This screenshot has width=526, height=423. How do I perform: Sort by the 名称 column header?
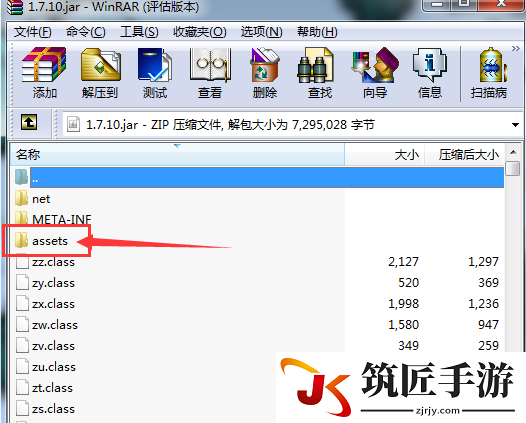pos(177,155)
